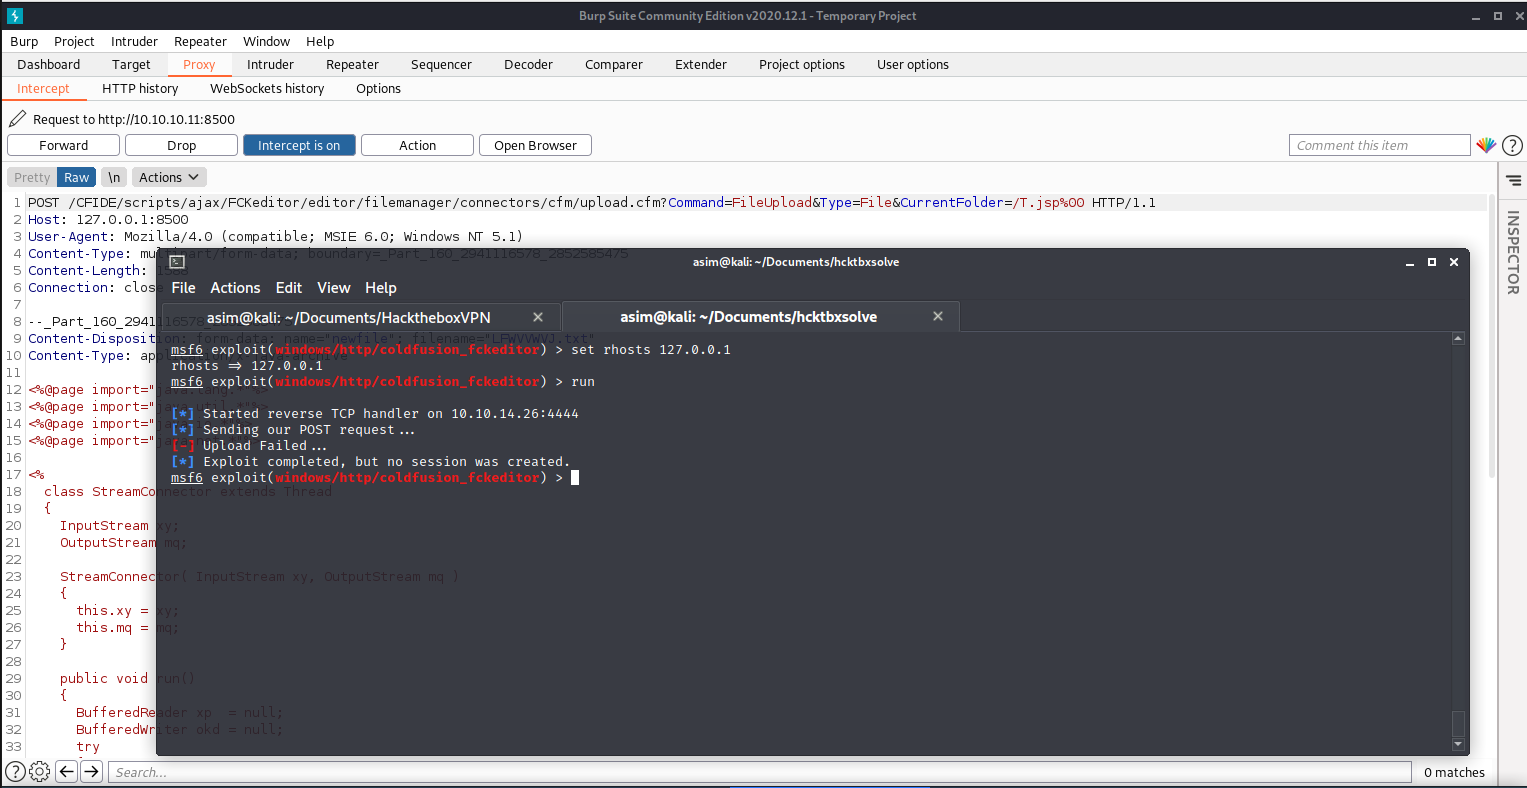The height and width of the screenshot is (788, 1527).
Task: Open the WebSockets history sub-tab
Action: pos(267,88)
